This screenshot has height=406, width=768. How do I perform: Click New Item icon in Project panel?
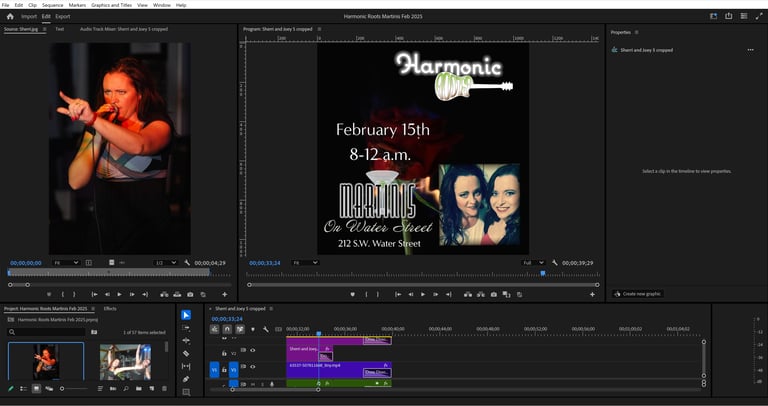click(151, 388)
